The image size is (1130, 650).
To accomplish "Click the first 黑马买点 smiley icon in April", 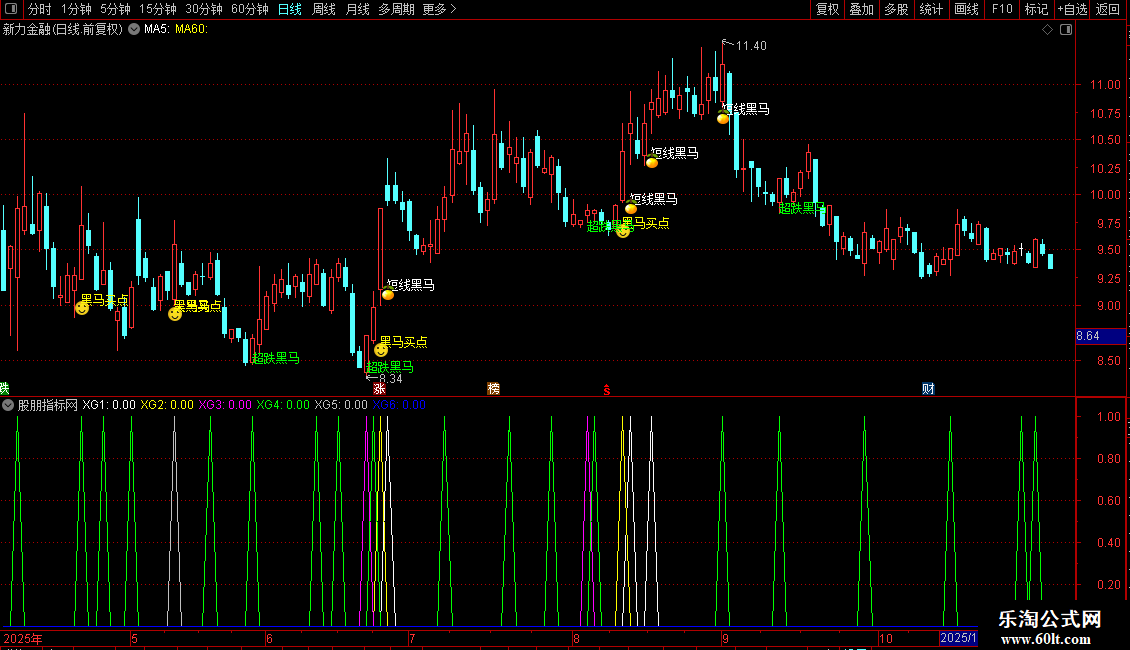I will 82,308.
